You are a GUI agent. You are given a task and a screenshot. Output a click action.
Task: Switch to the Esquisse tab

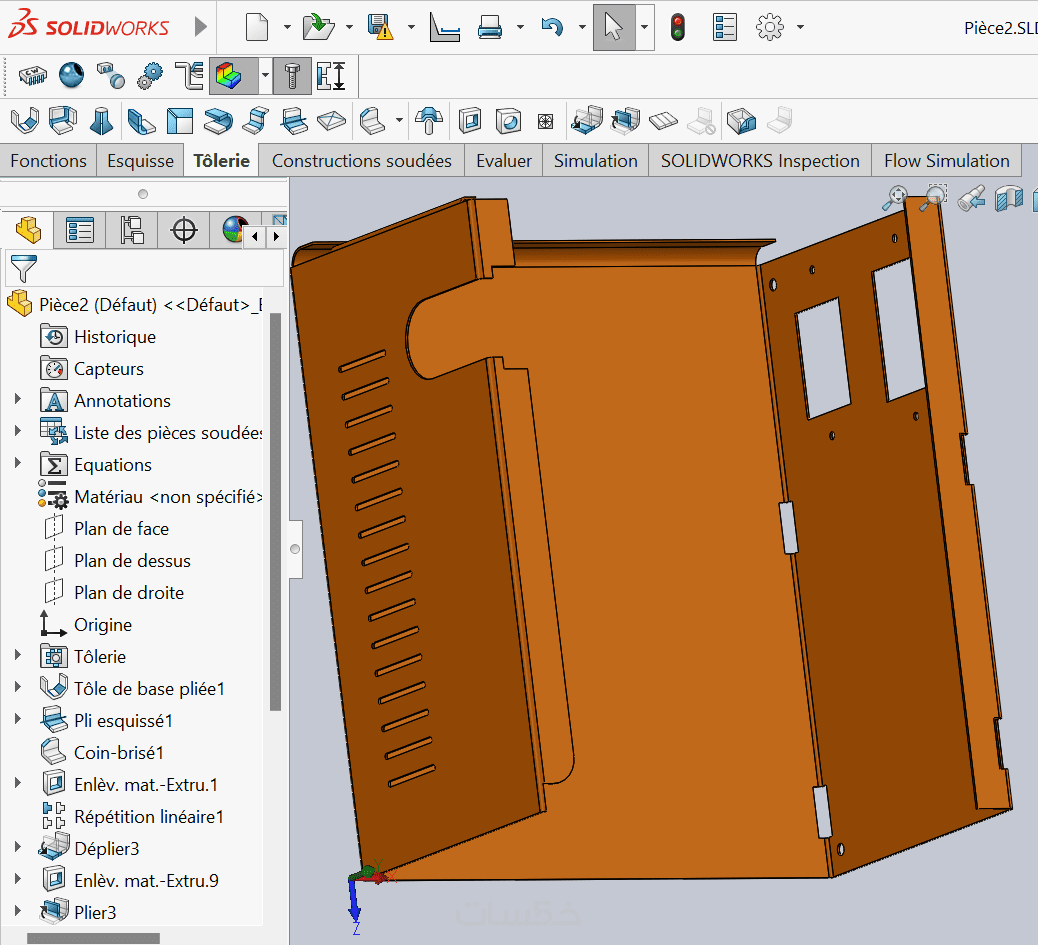click(x=140, y=161)
